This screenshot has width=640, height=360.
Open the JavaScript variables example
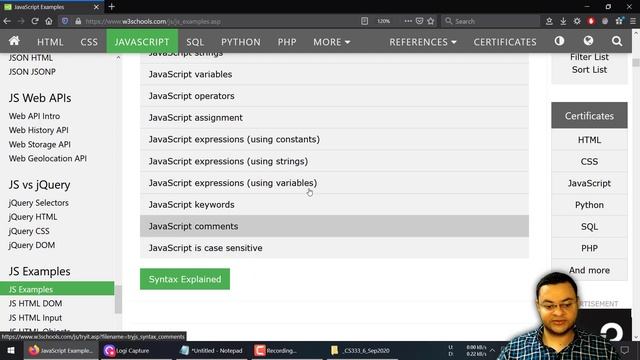[334, 74]
